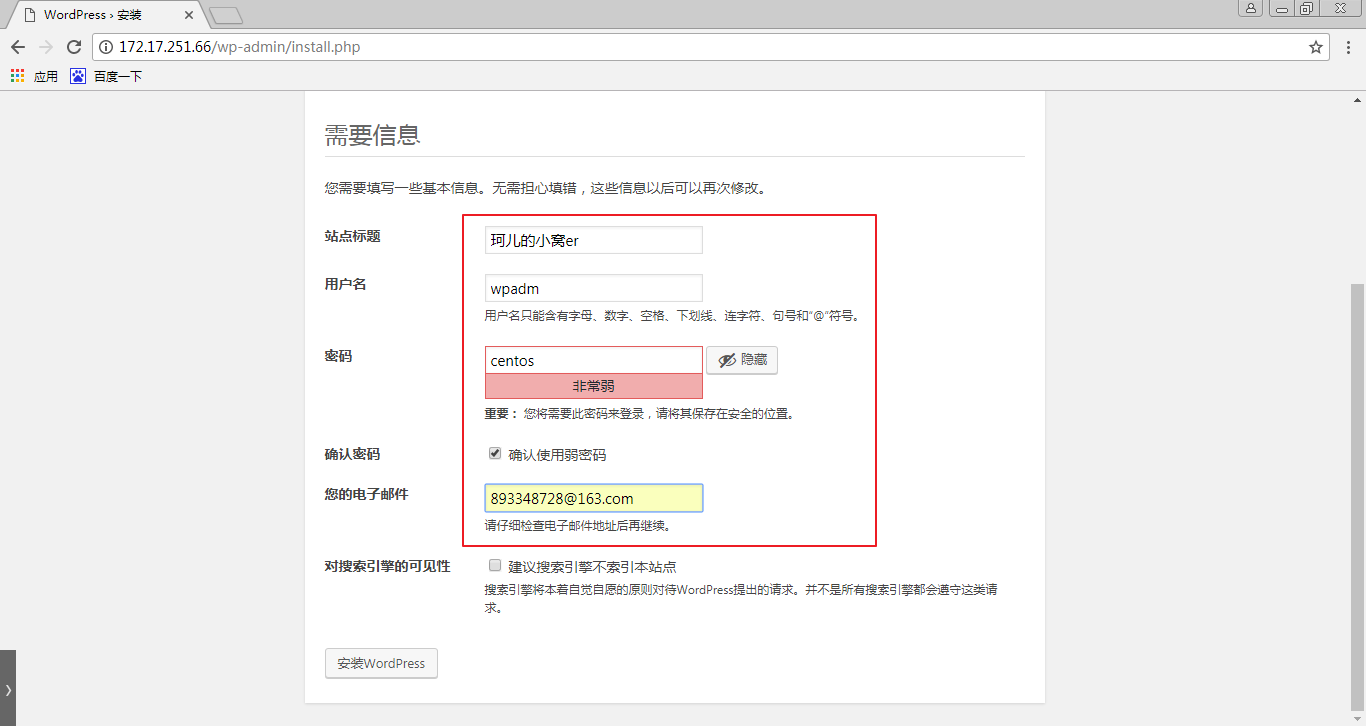The height and width of the screenshot is (726, 1366).
Task: Click the 密码 label
Action: click(338, 356)
